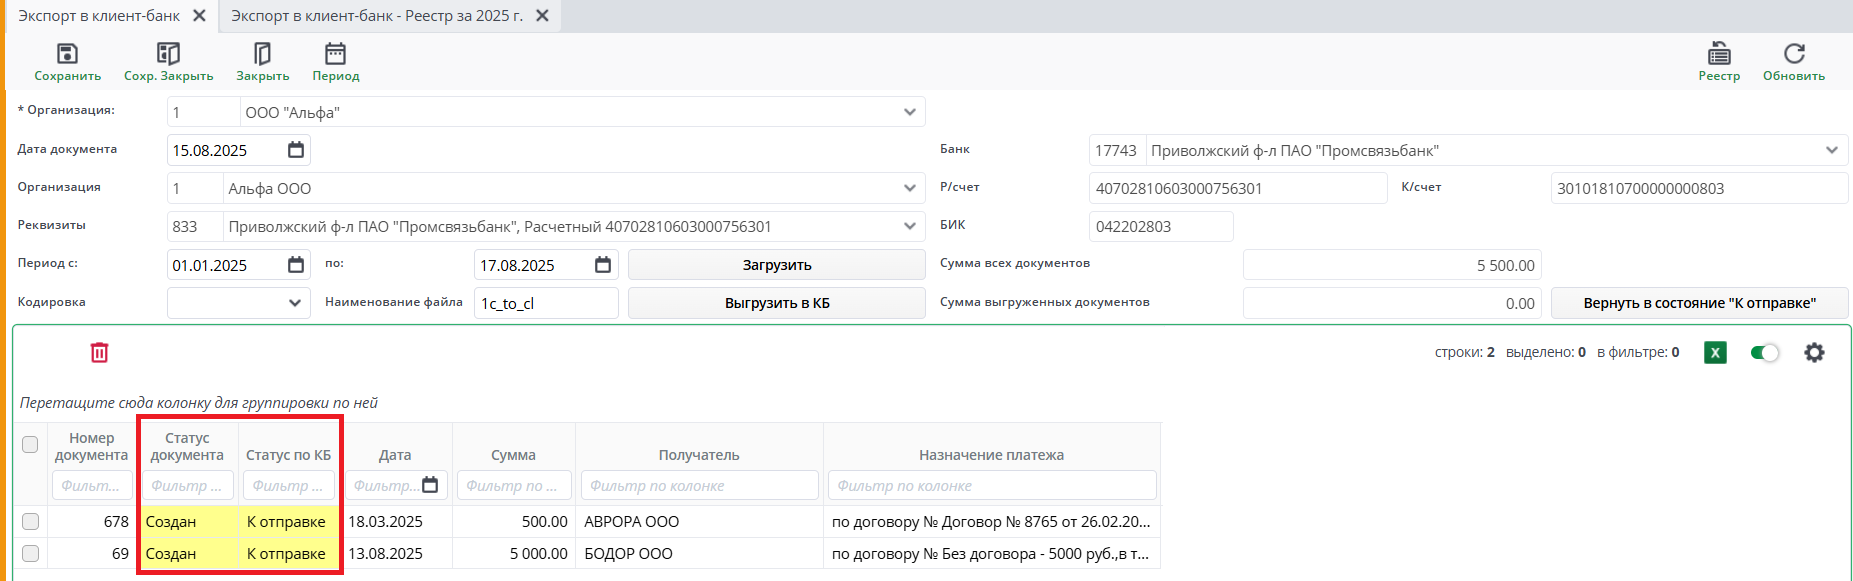
Task: Click the Save (Сохранить) icon
Action: pyautogui.click(x=67, y=54)
